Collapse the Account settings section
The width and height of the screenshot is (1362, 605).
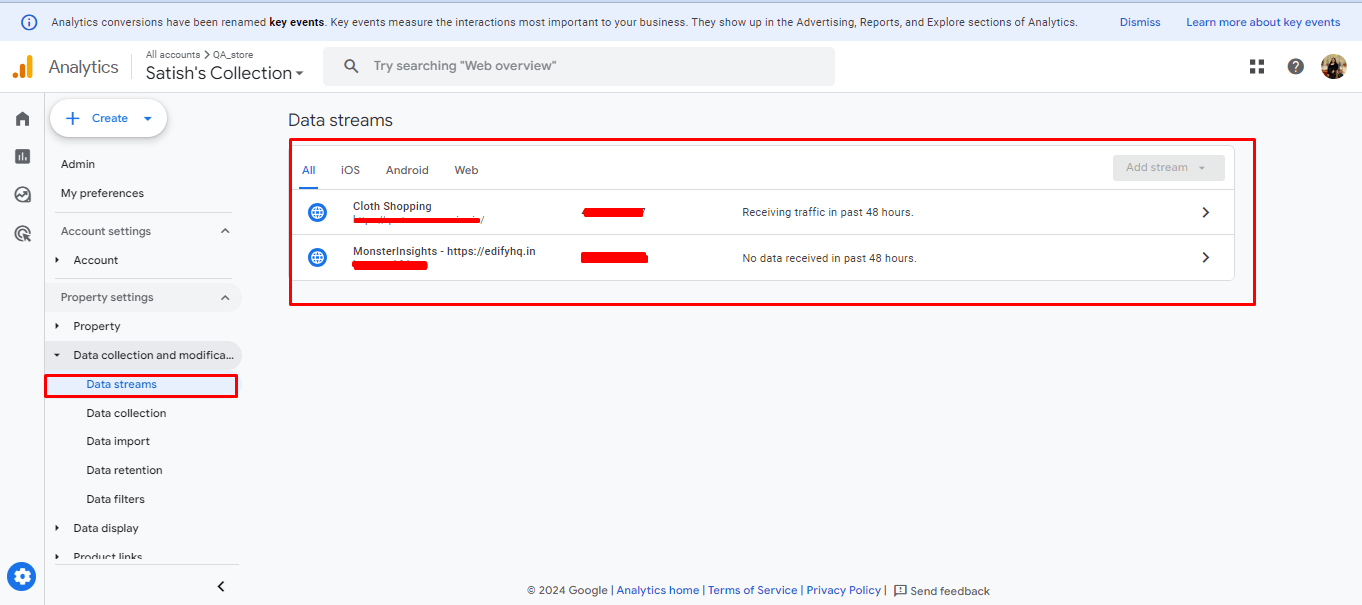tap(225, 231)
